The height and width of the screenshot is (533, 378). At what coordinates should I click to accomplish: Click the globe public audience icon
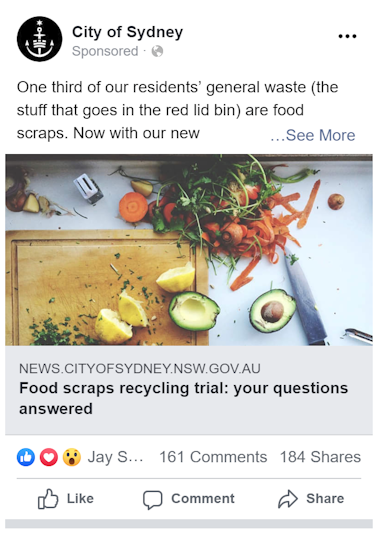coord(157,51)
